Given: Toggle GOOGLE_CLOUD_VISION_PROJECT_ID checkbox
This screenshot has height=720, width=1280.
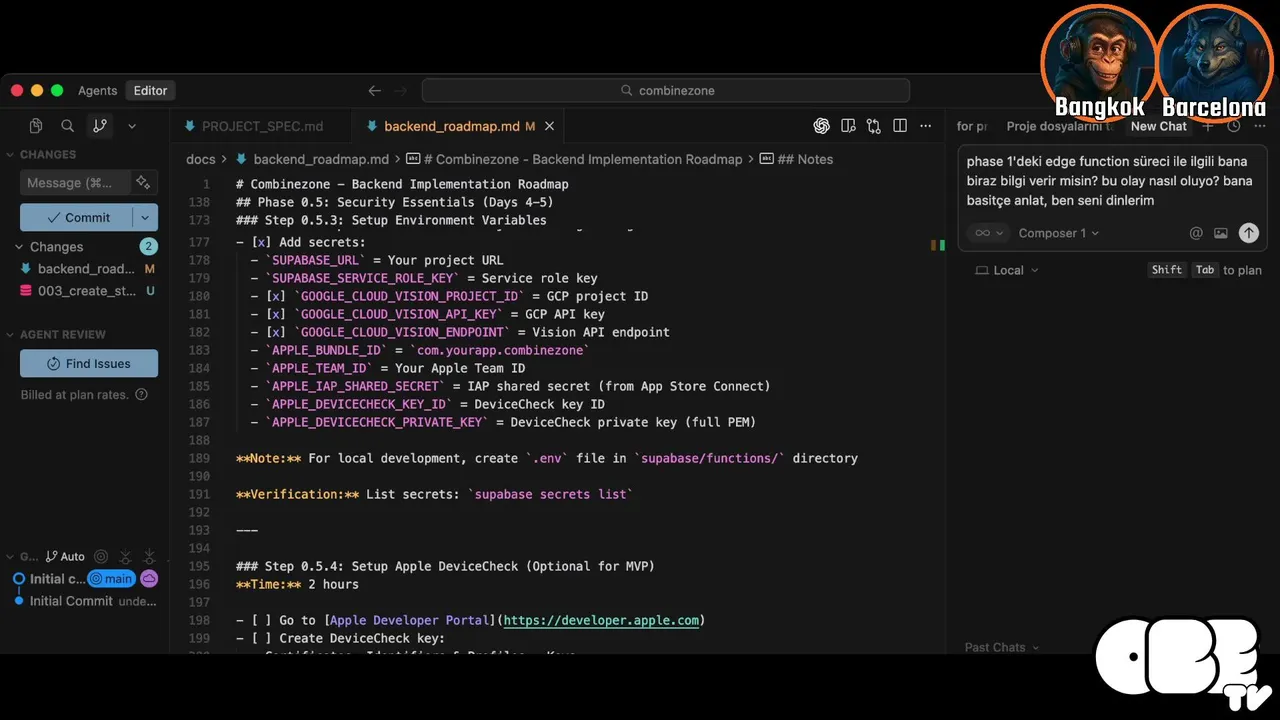Looking at the screenshot, I should pos(276,296).
